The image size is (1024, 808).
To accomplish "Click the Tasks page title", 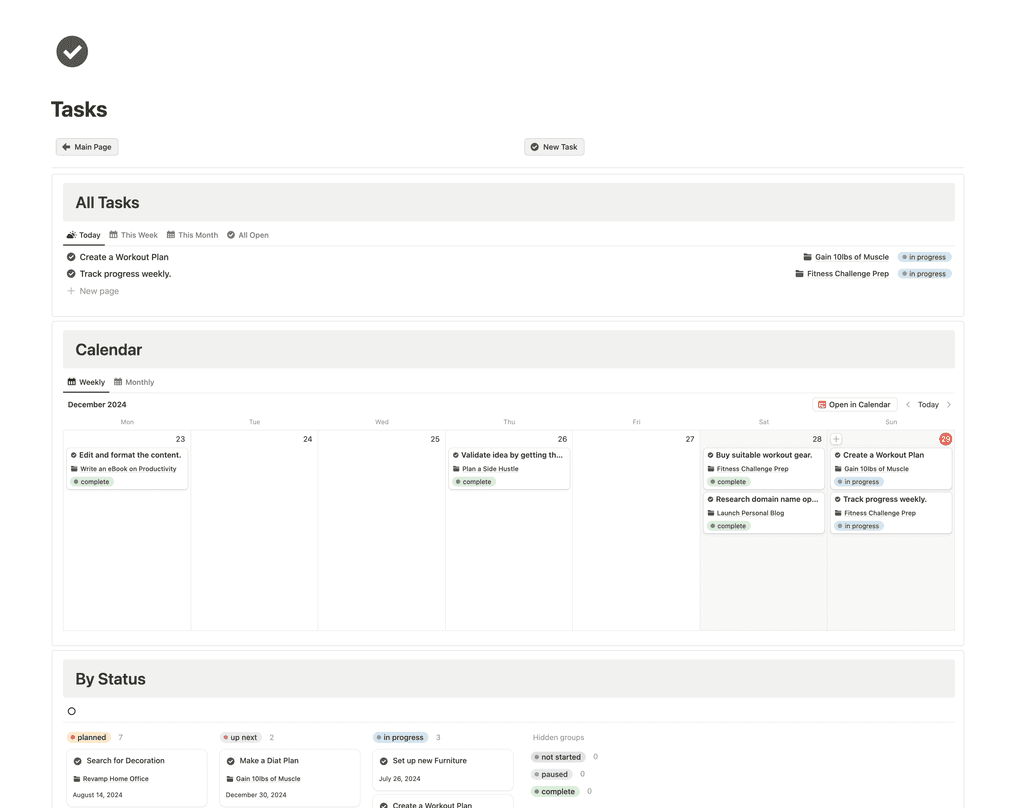I will [79, 109].
